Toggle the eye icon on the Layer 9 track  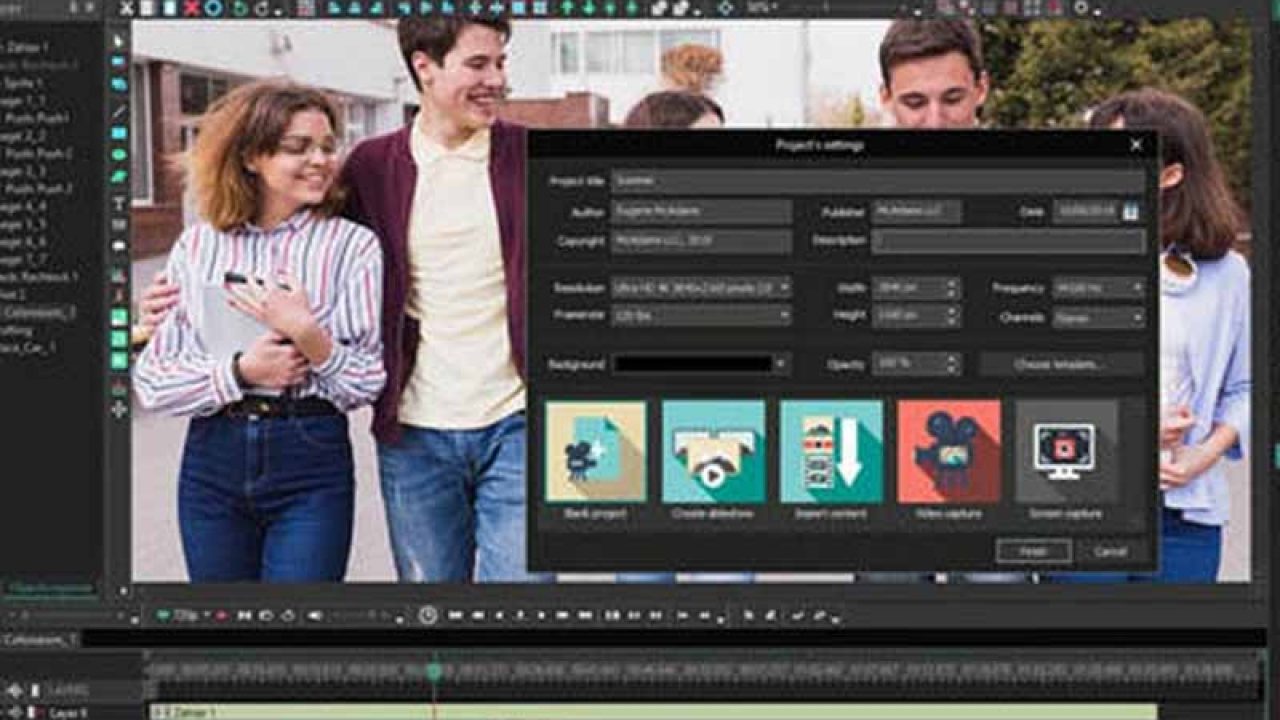pyautogui.click(x=13, y=712)
